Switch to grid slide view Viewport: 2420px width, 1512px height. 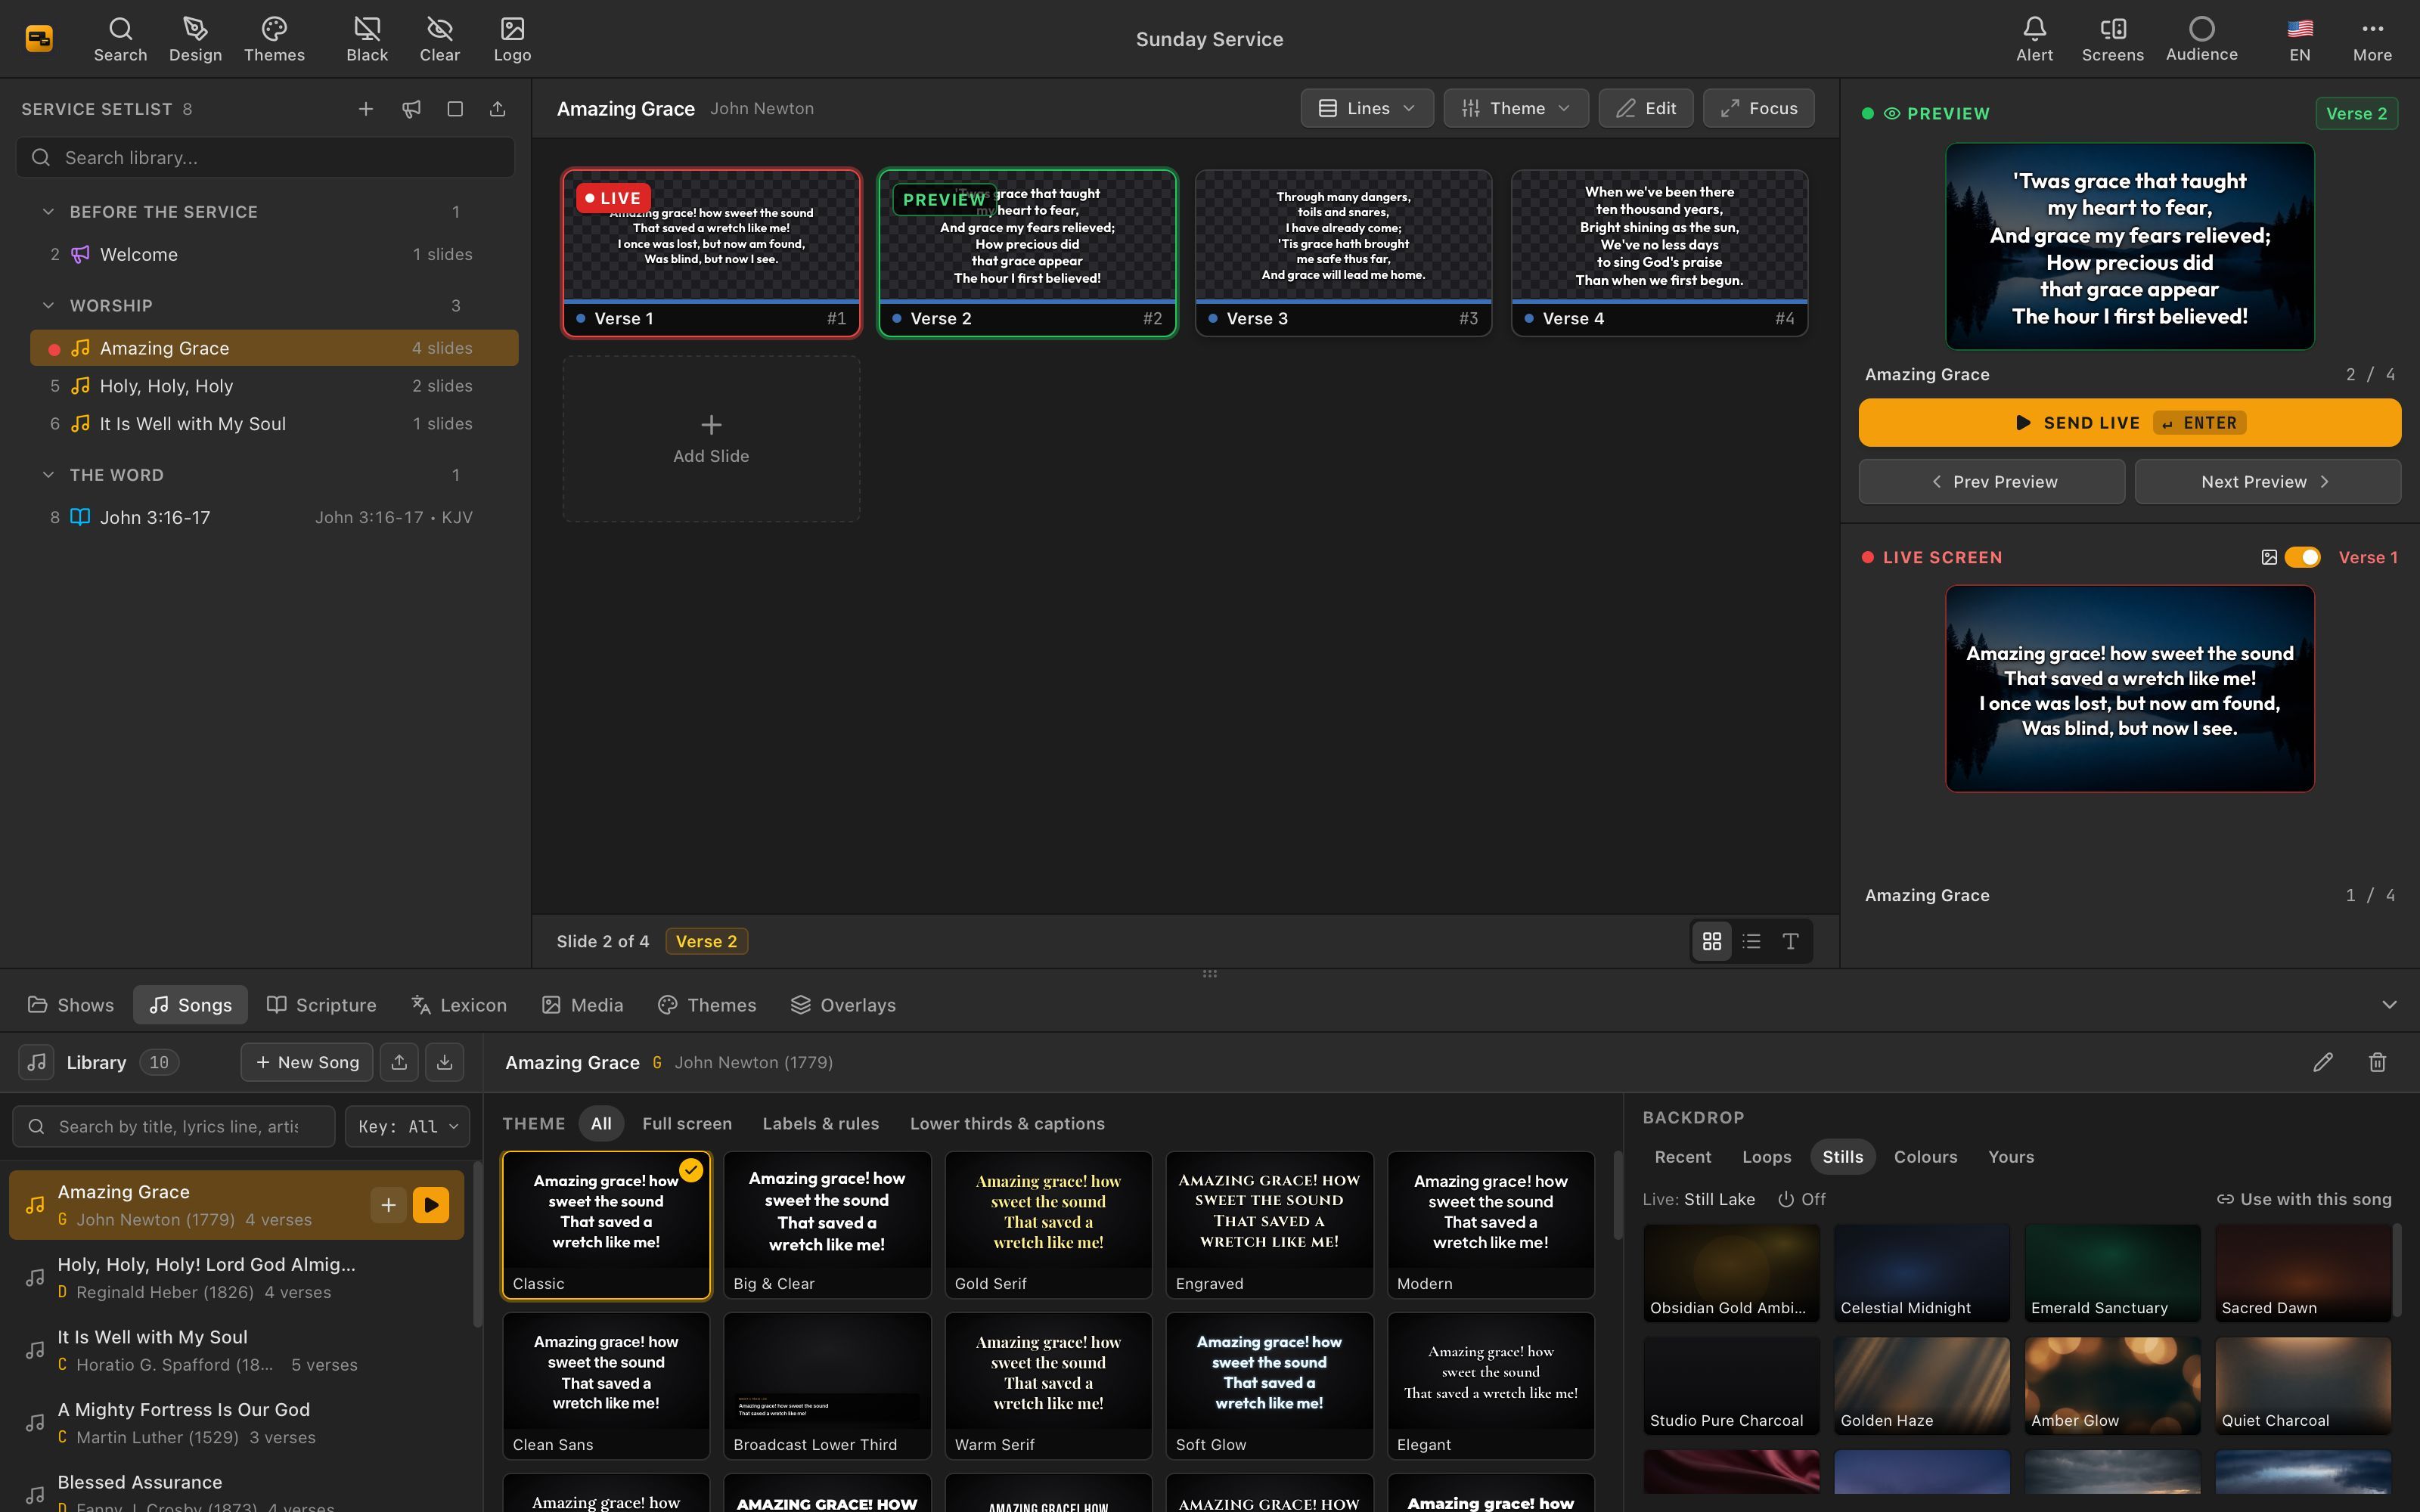[1712, 941]
